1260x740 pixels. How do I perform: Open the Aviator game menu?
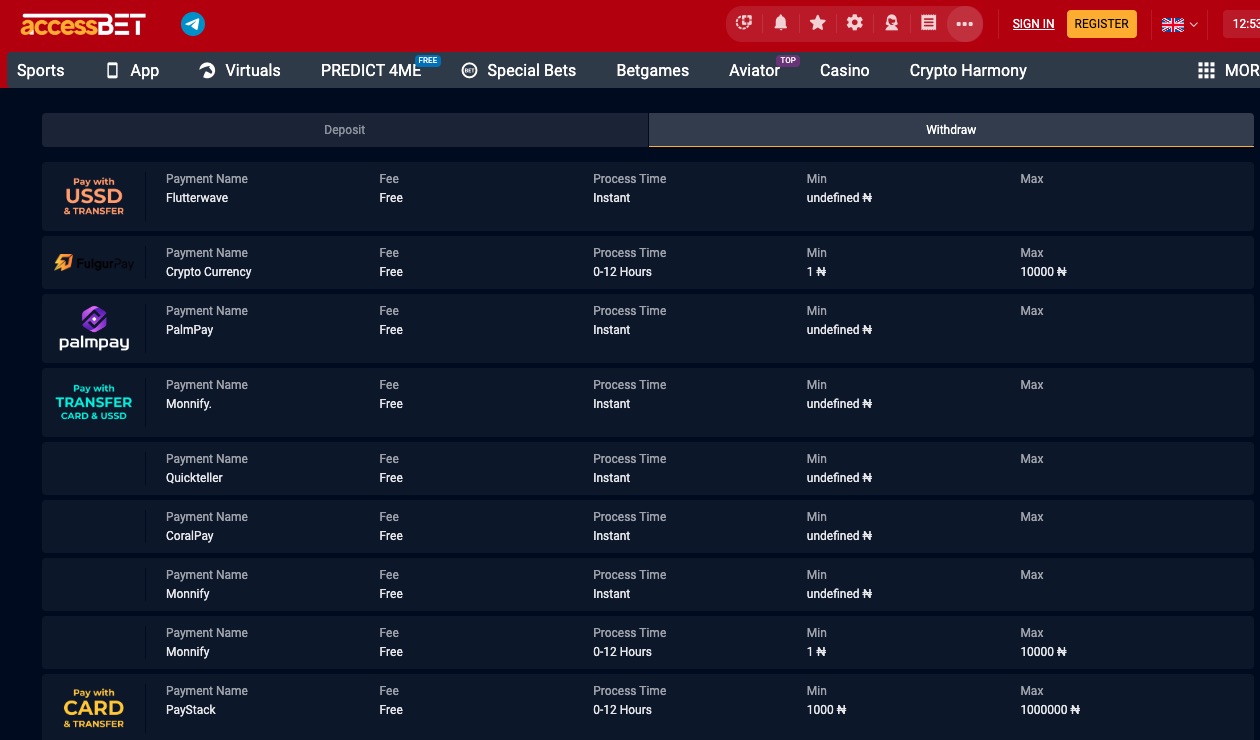[x=755, y=70]
